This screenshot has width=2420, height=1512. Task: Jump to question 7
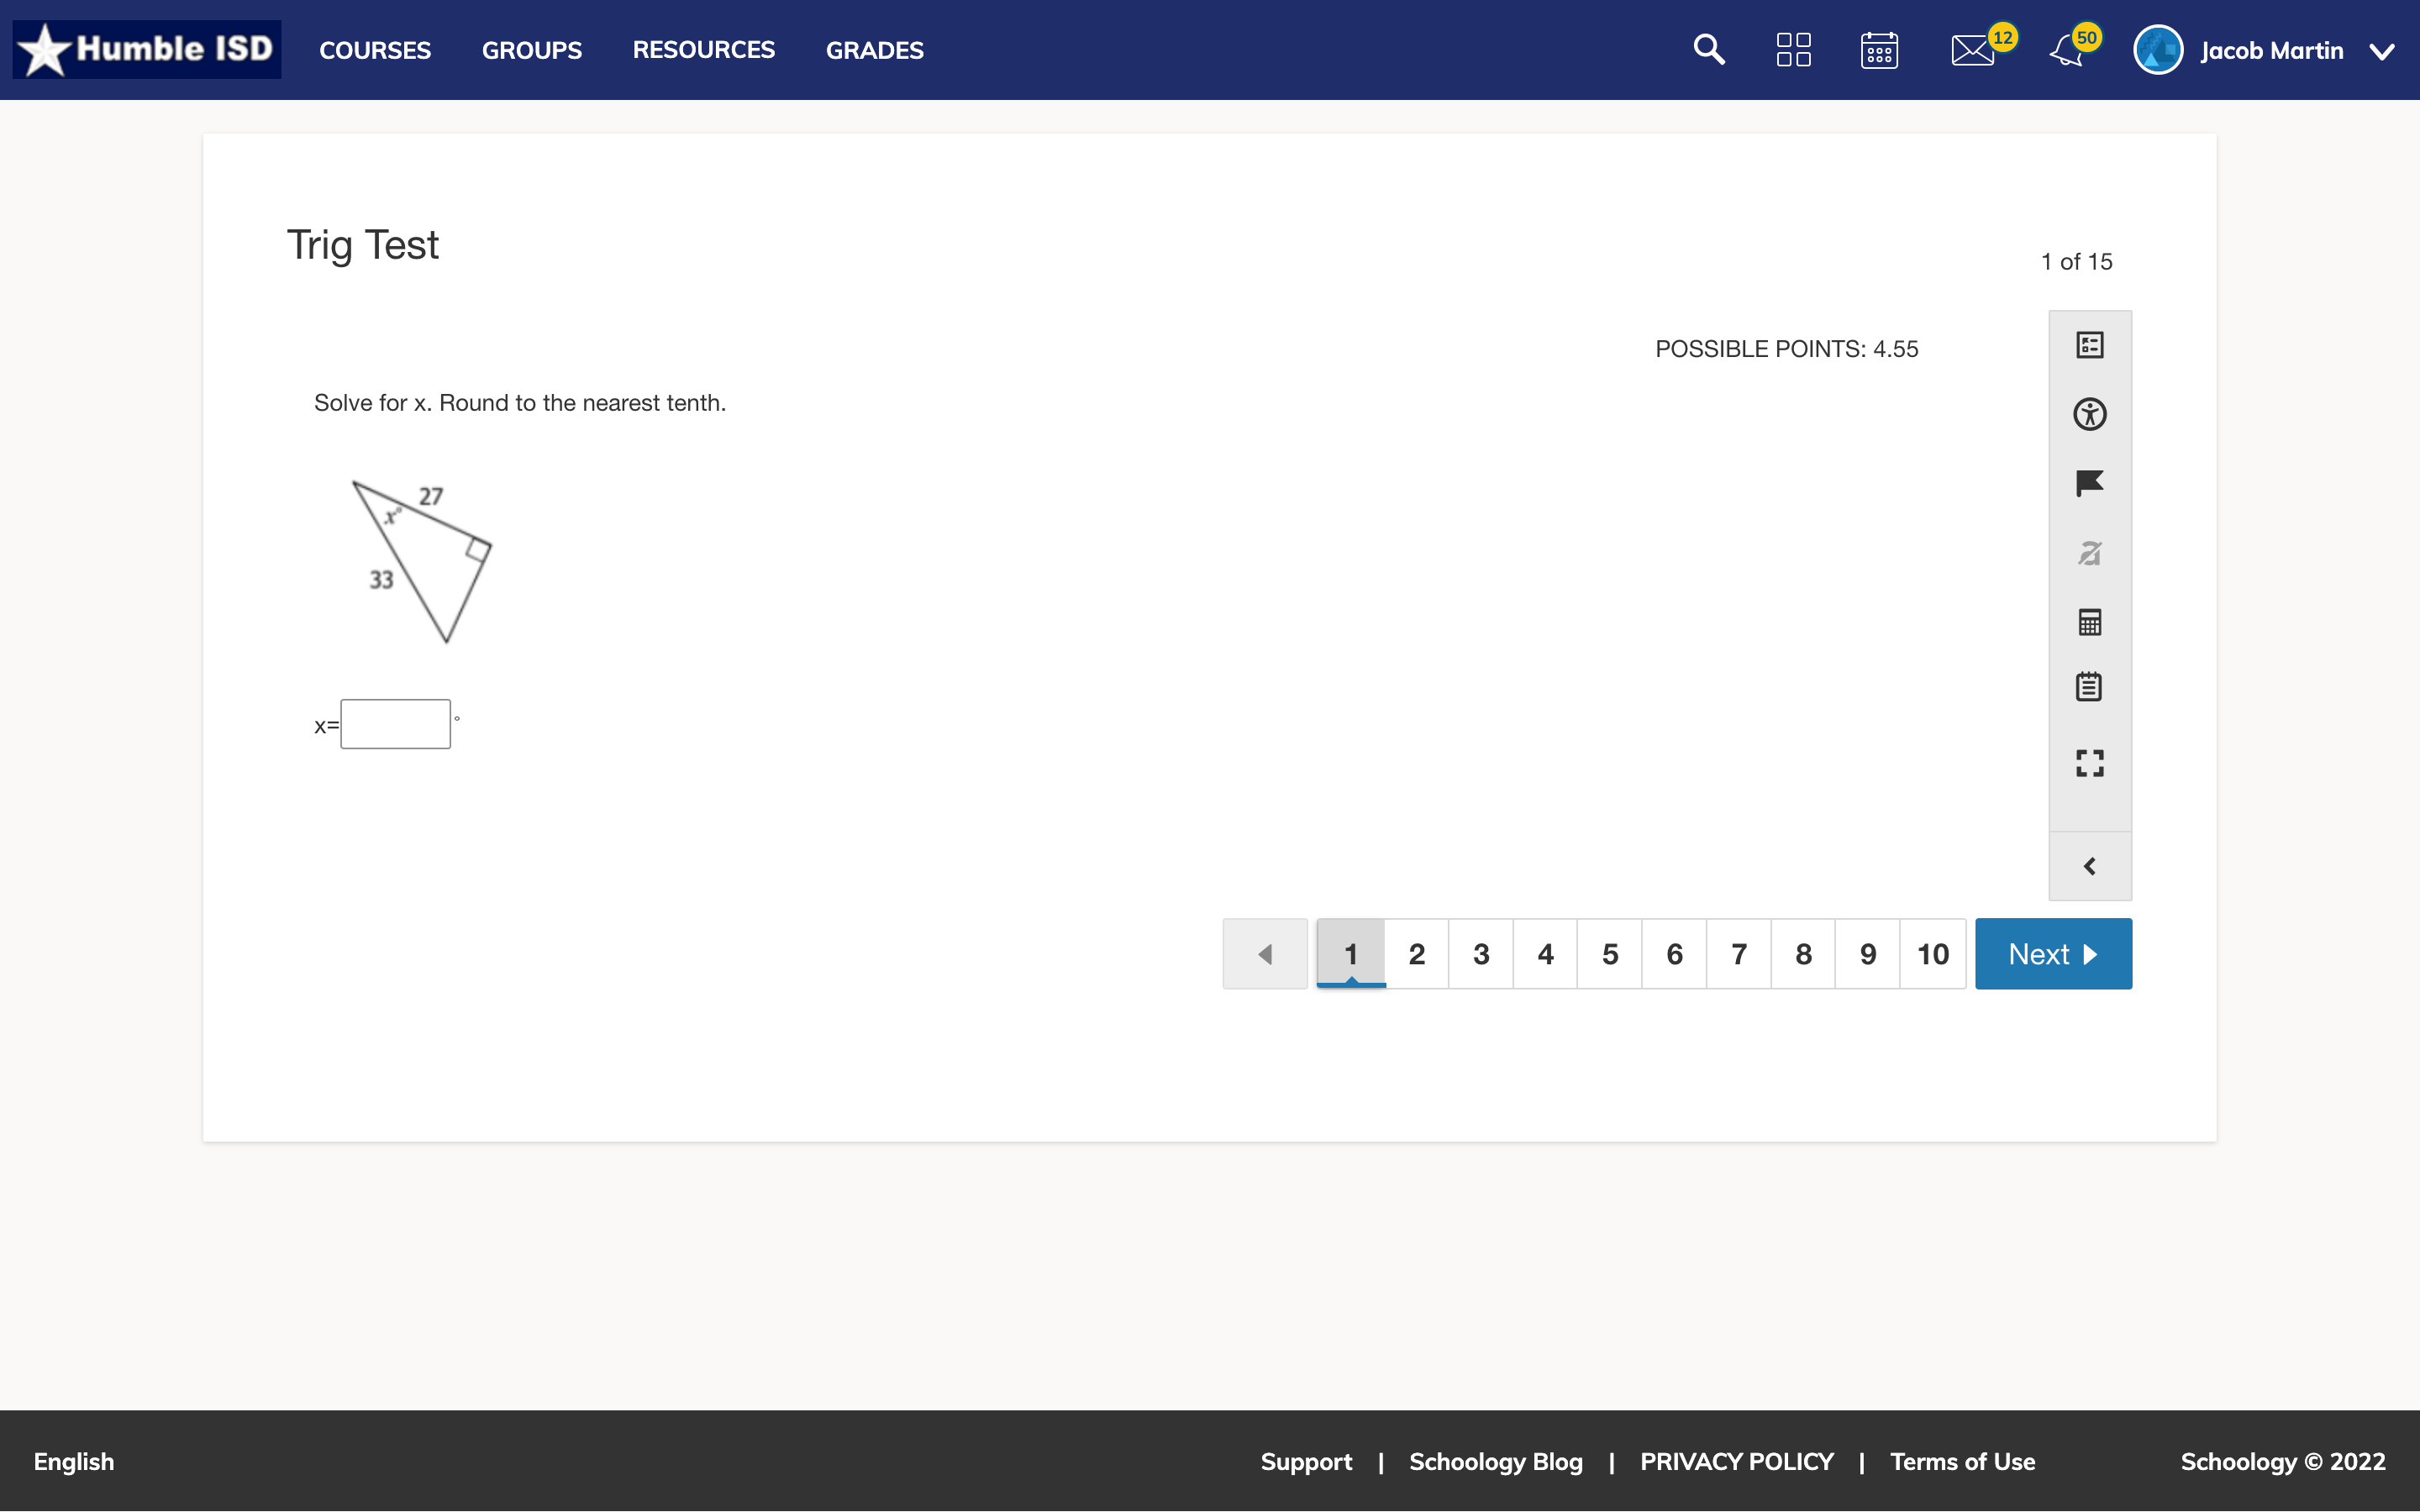coord(1738,954)
